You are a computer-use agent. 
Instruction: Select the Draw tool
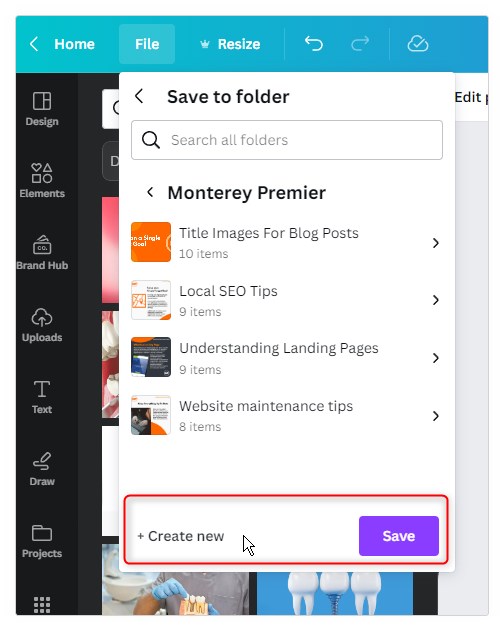42,469
